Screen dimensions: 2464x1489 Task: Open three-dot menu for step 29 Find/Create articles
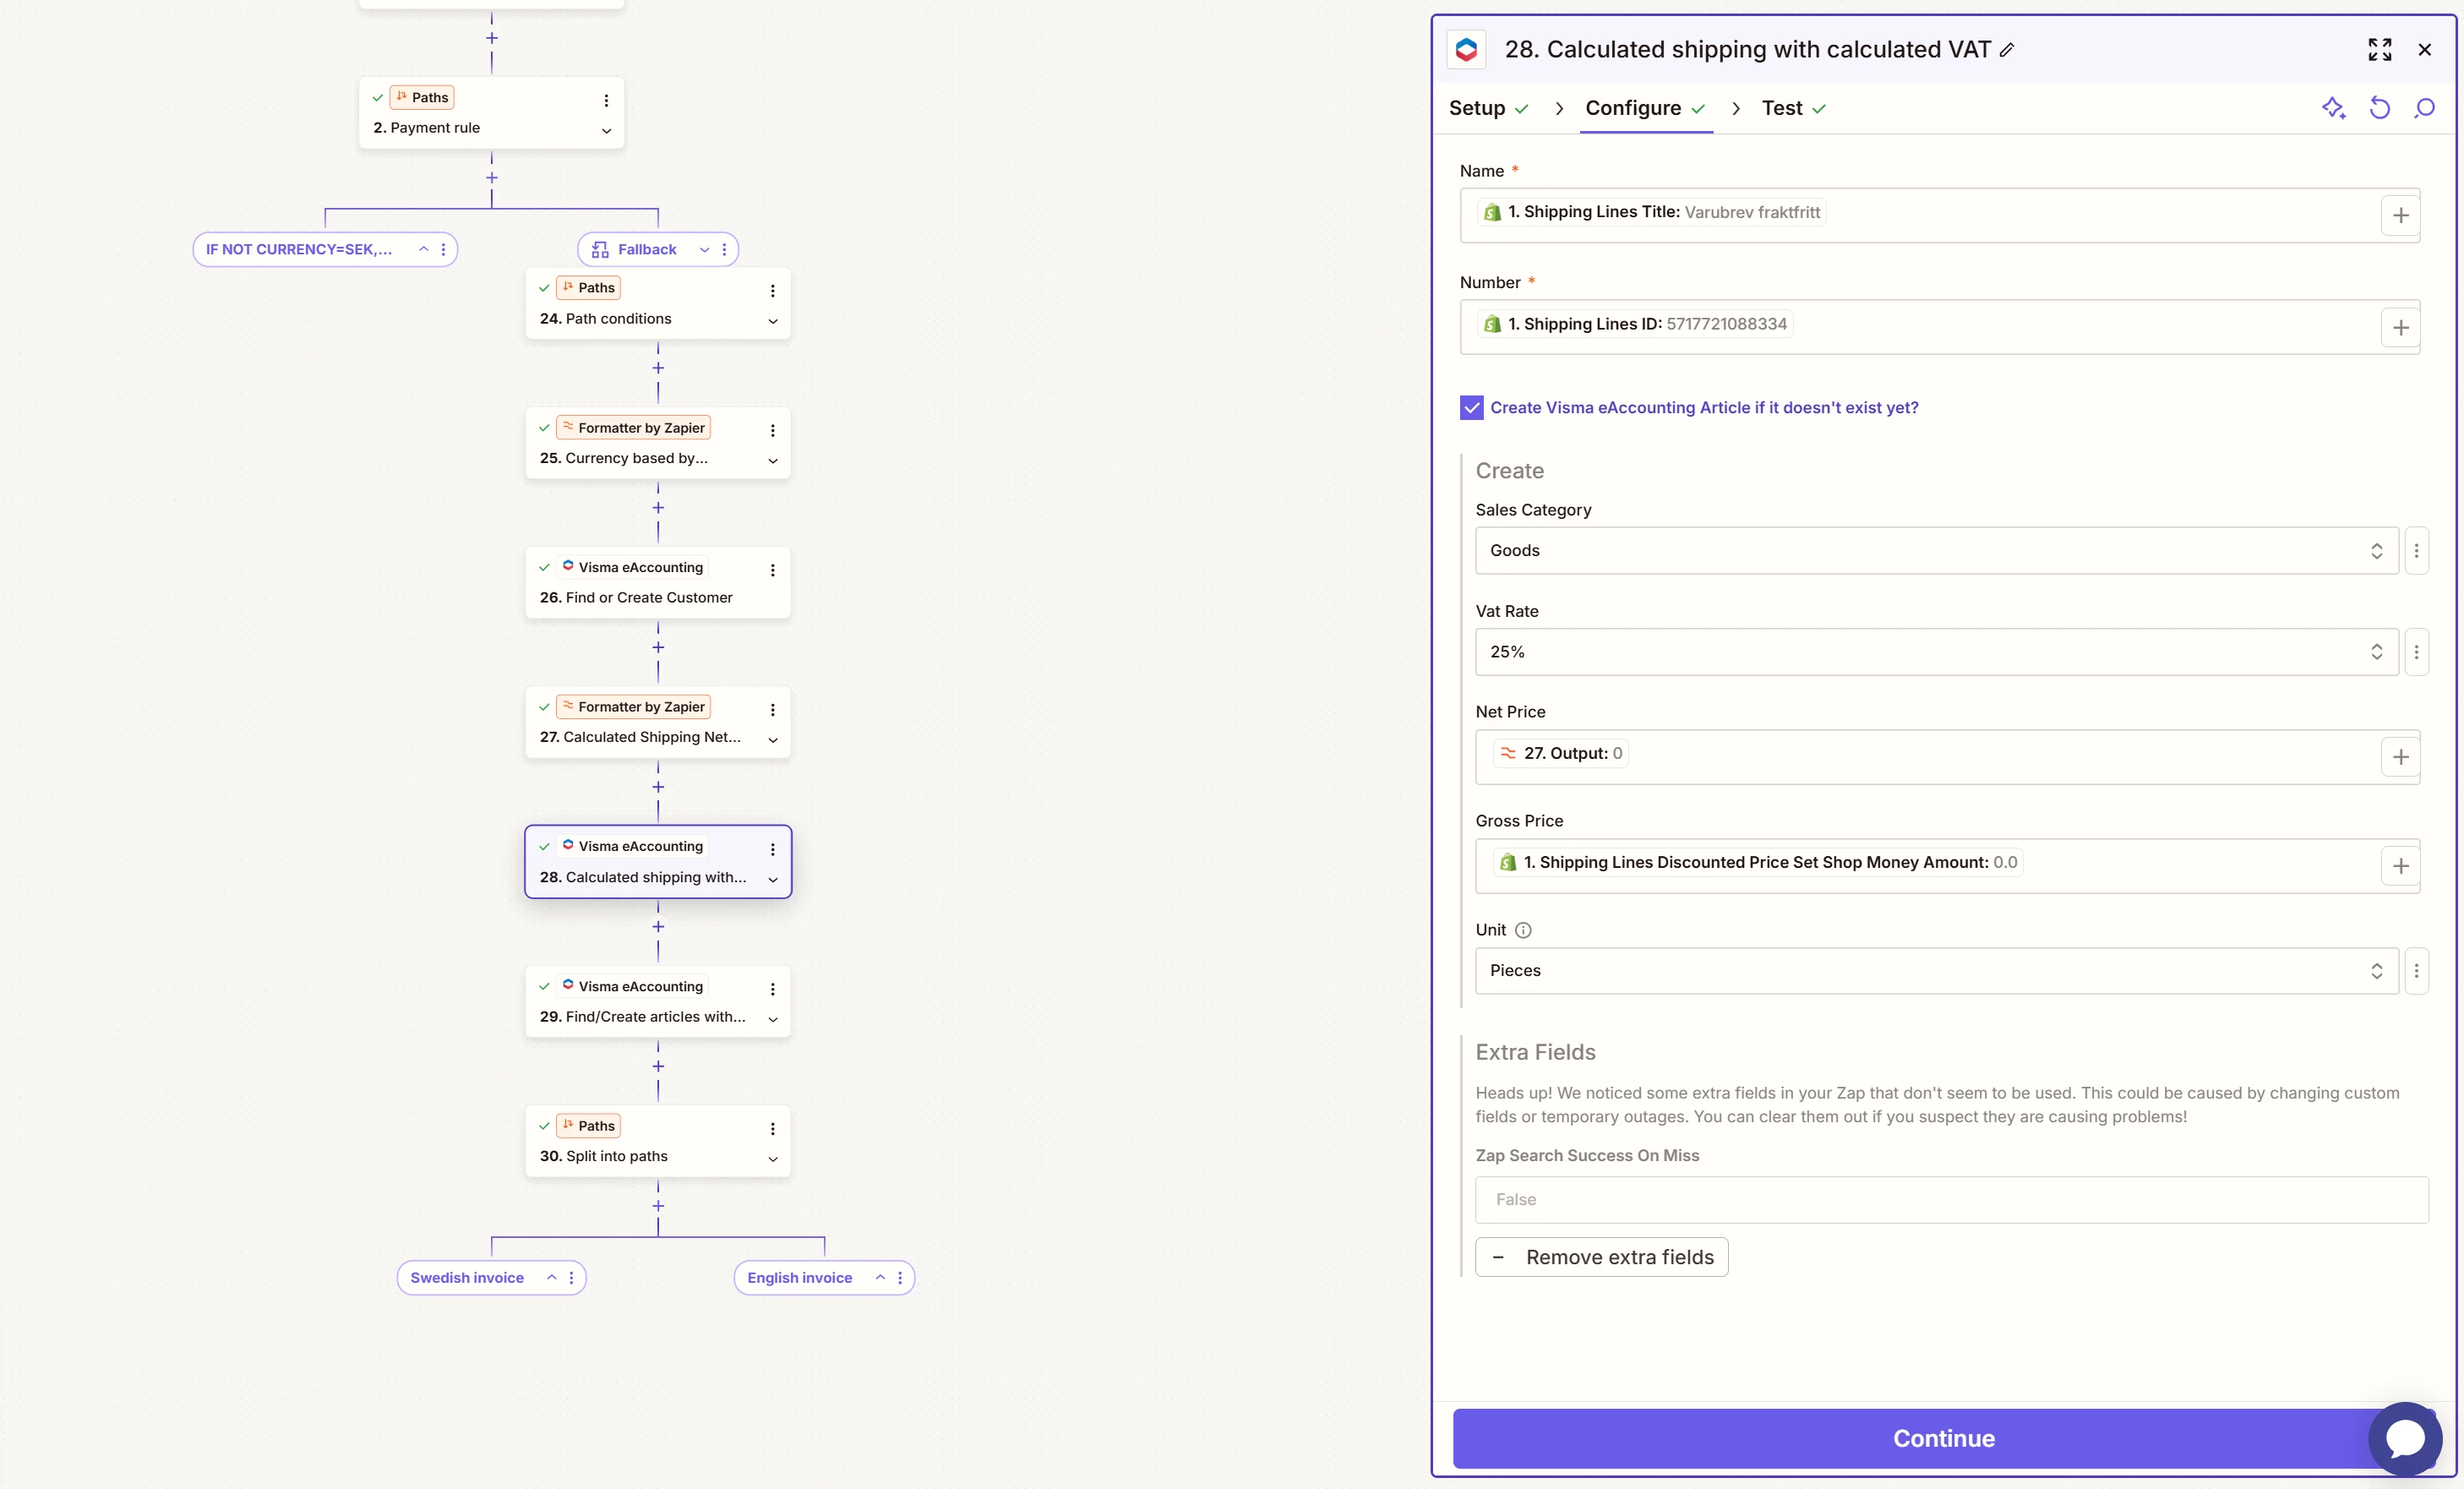pyautogui.click(x=773, y=989)
